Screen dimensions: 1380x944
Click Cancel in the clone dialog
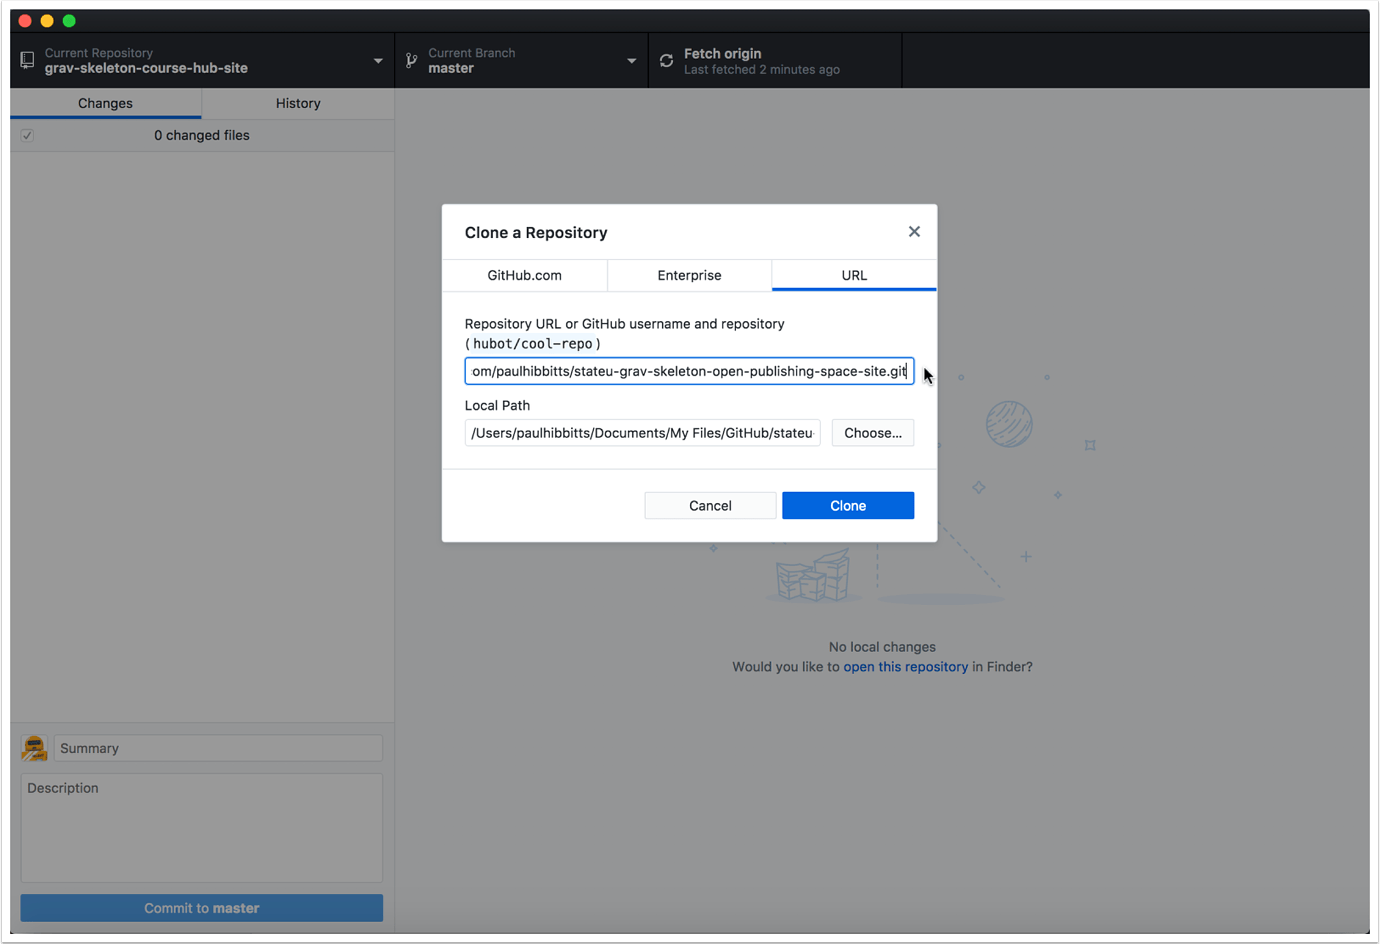[710, 505]
